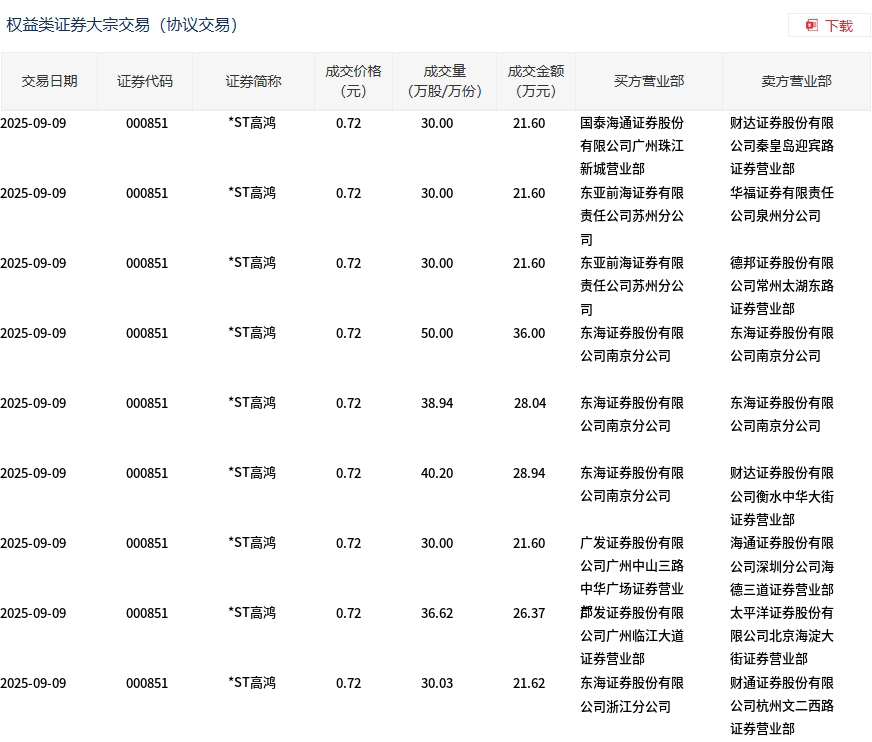Select seller cell 财通证券股份有限公司杭州文二西路证券营业部

[782, 706]
